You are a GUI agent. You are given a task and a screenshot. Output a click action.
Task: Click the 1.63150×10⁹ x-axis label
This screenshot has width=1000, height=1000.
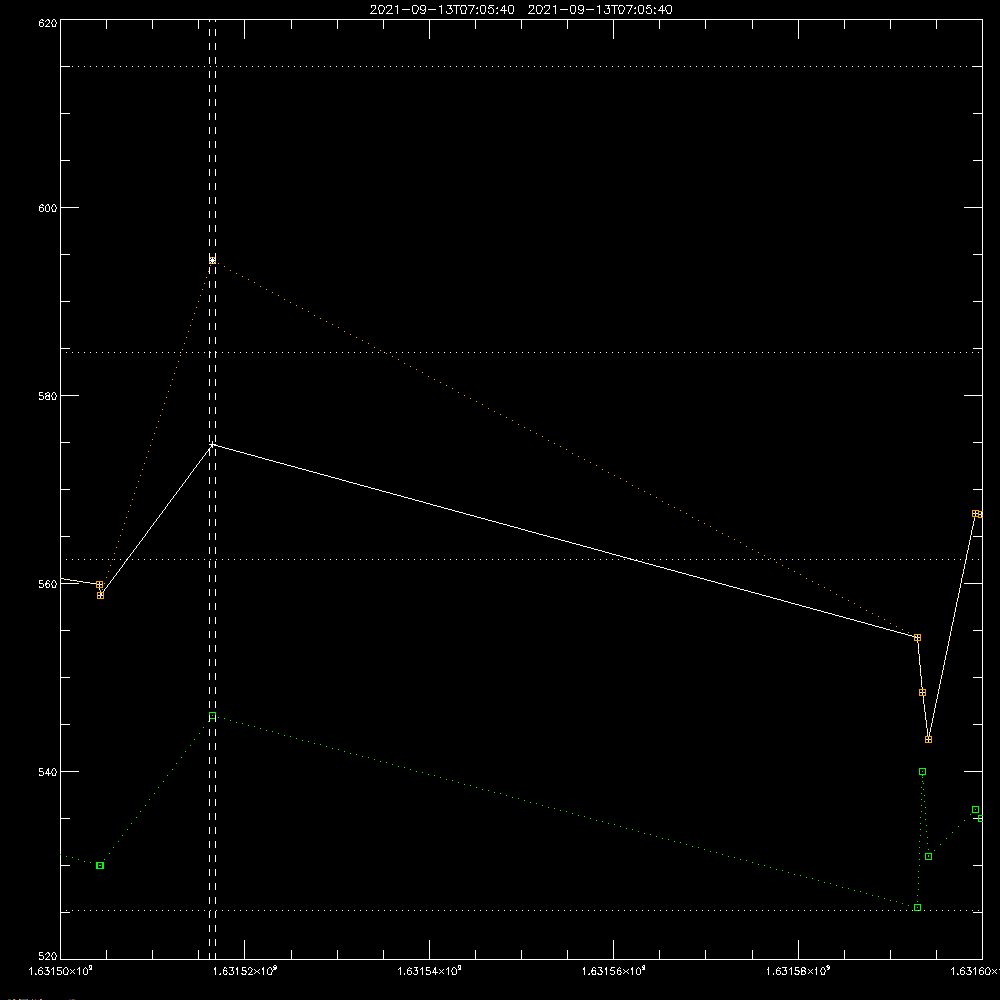[61, 971]
